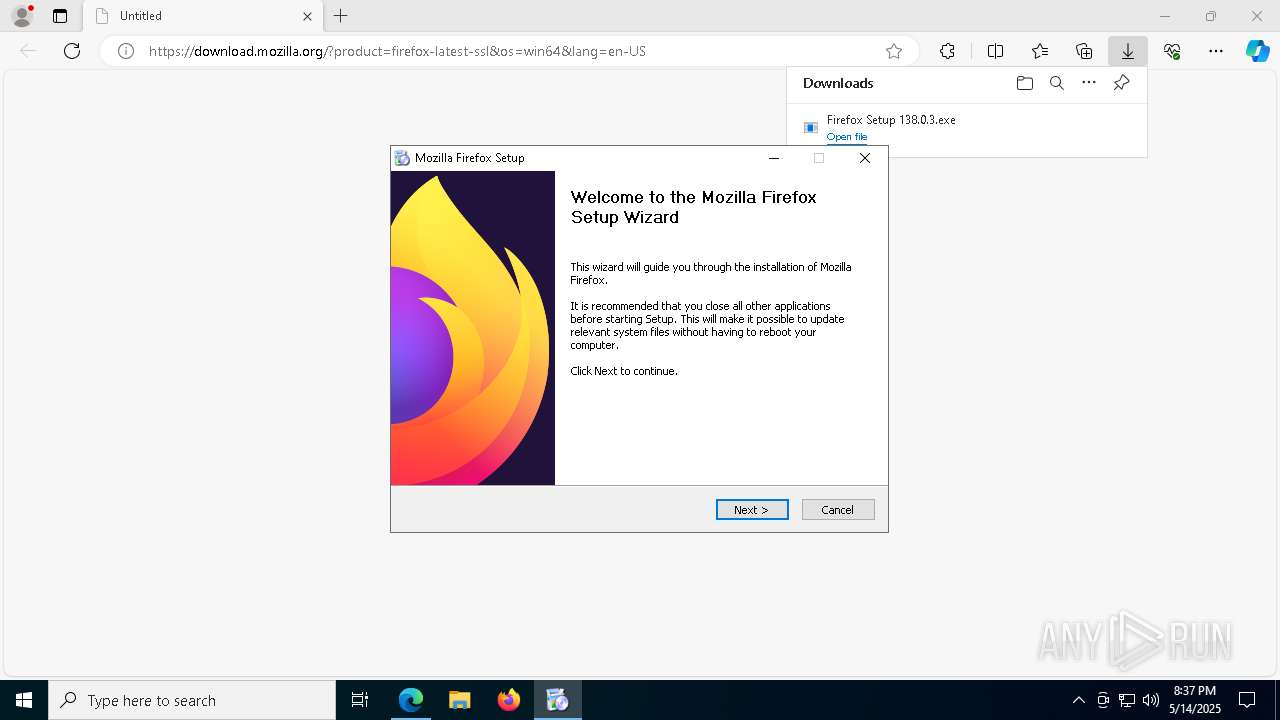Search downloads with magnifier icon
This screenshot has width=1280, height=720.
[x=1056, y=83]
